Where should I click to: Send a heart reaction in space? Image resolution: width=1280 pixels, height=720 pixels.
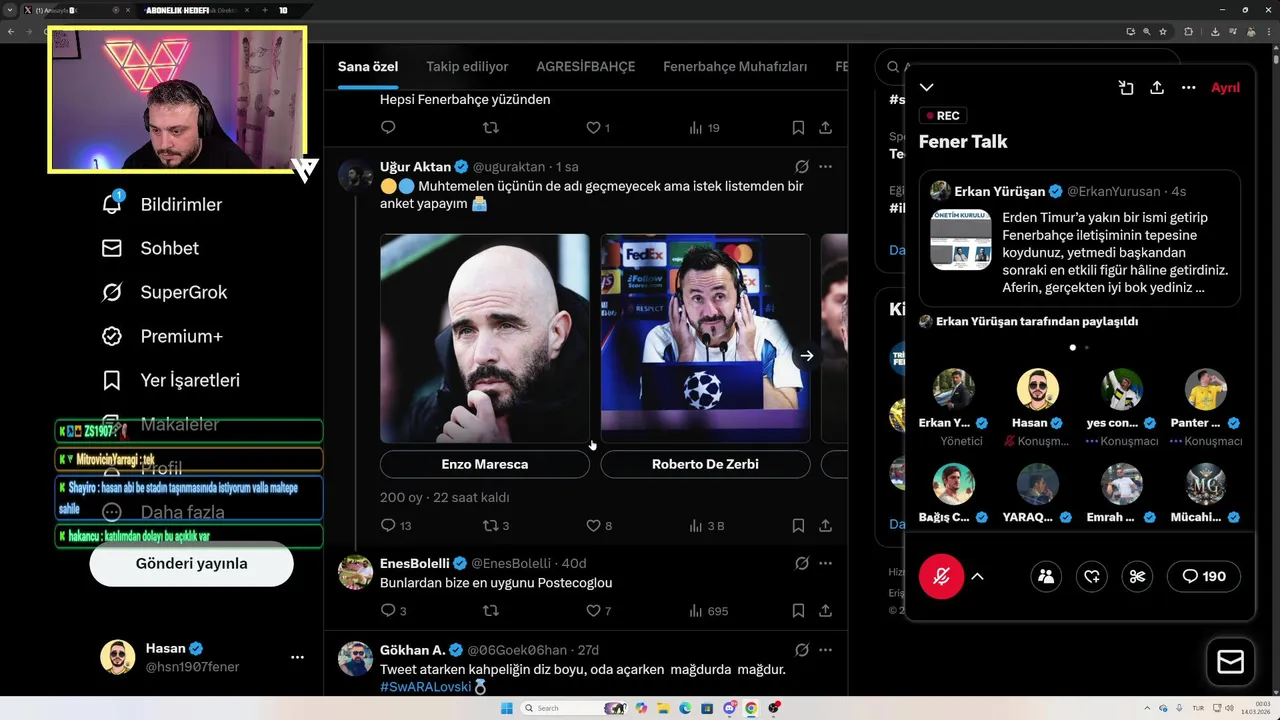pyautogui.click(x=1092, y=576)
